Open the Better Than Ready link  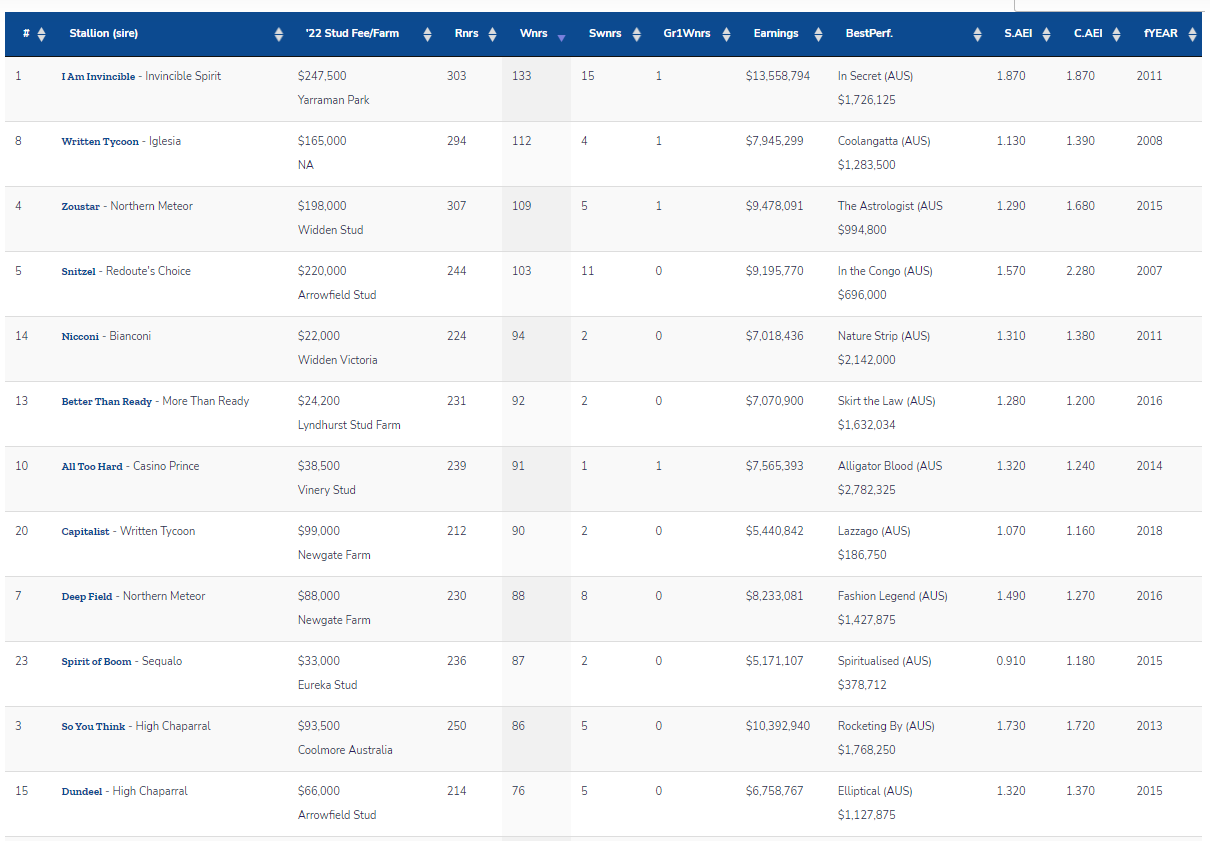click(106, 402)
